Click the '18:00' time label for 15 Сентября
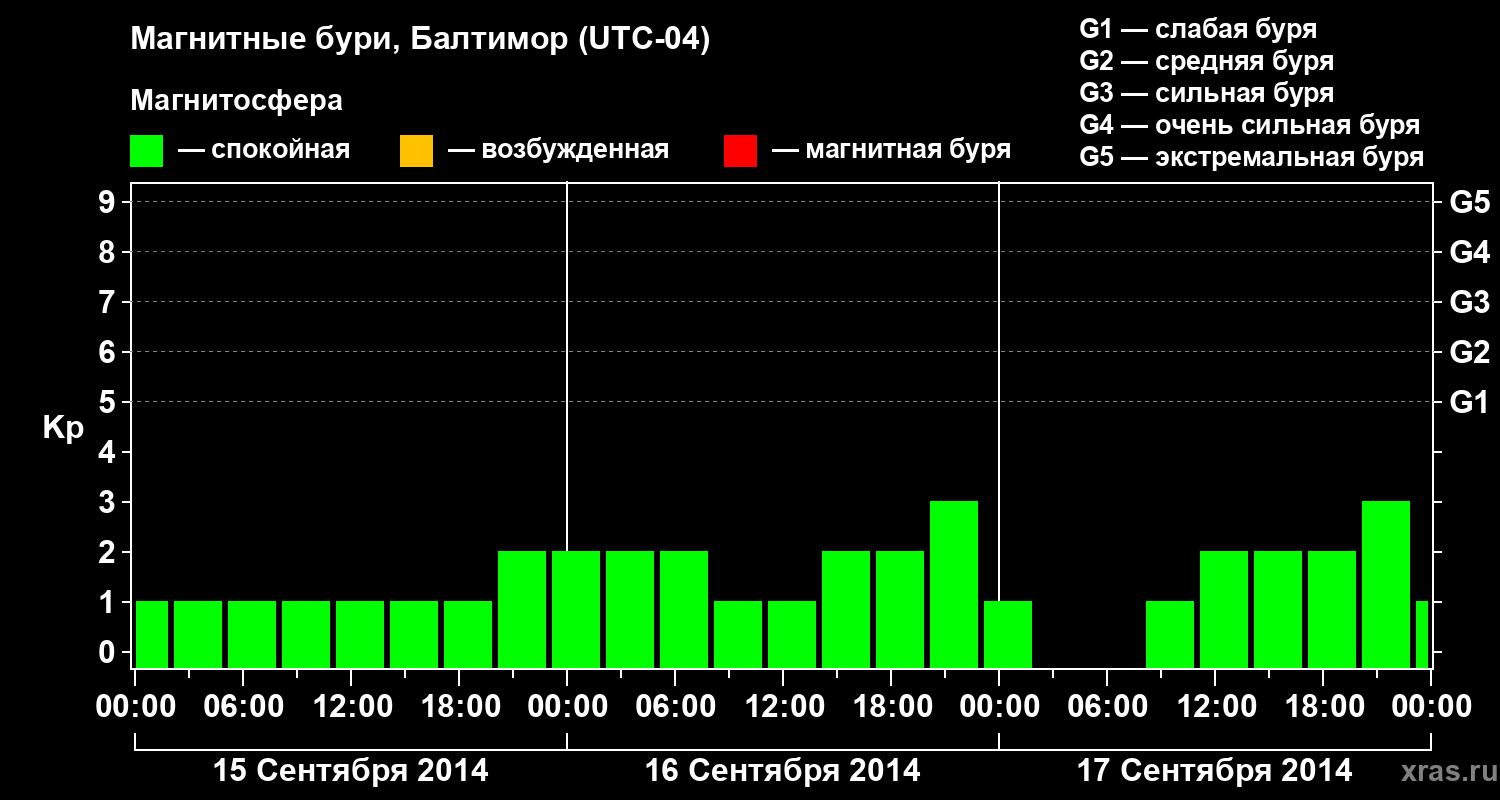Viewport: 1500px width, 800px height. (459, 707)
